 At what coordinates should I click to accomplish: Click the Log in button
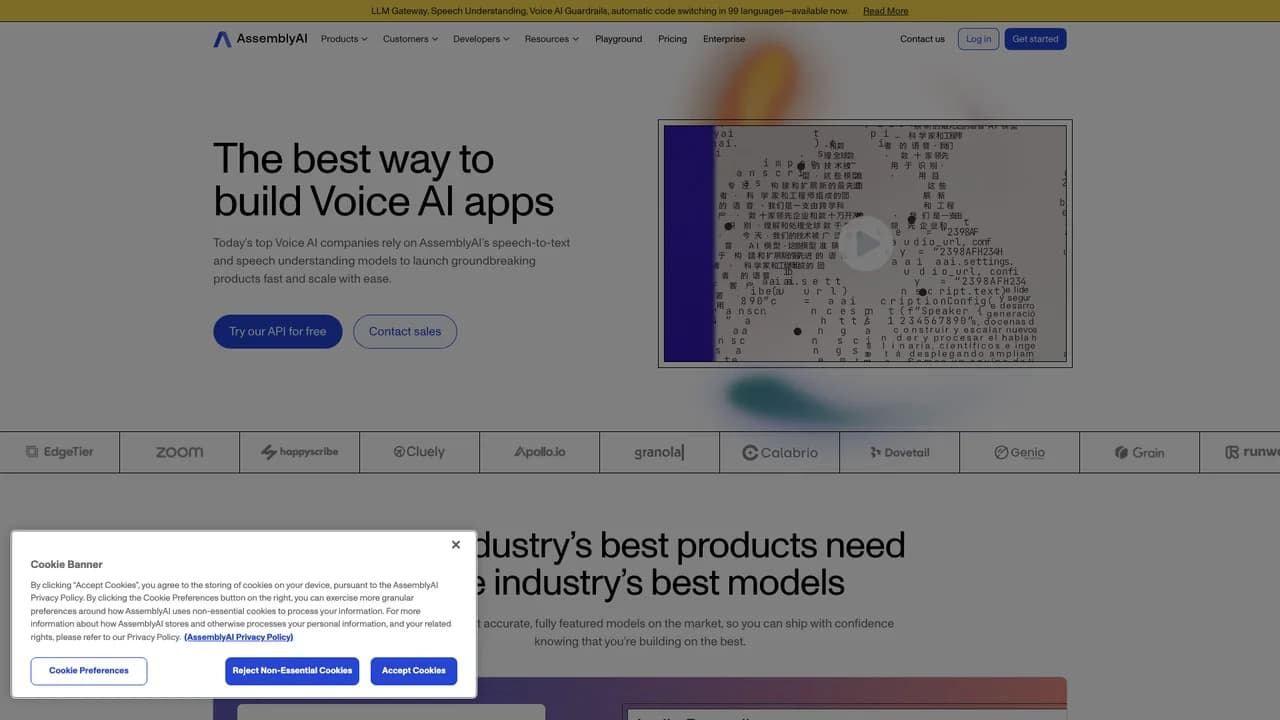point(978,39)
